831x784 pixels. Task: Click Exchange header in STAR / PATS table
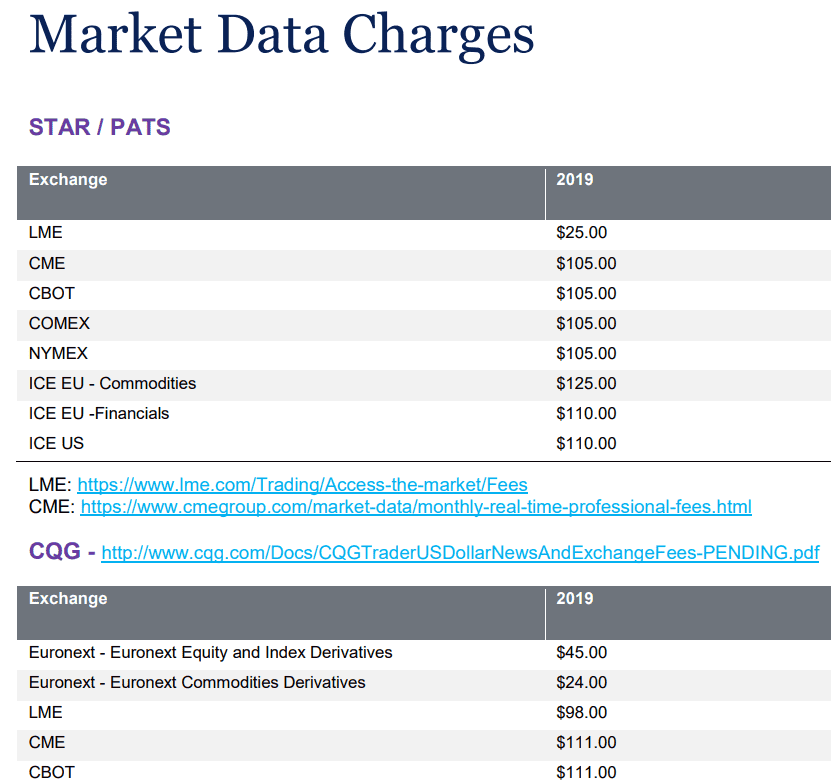(68, 180)
